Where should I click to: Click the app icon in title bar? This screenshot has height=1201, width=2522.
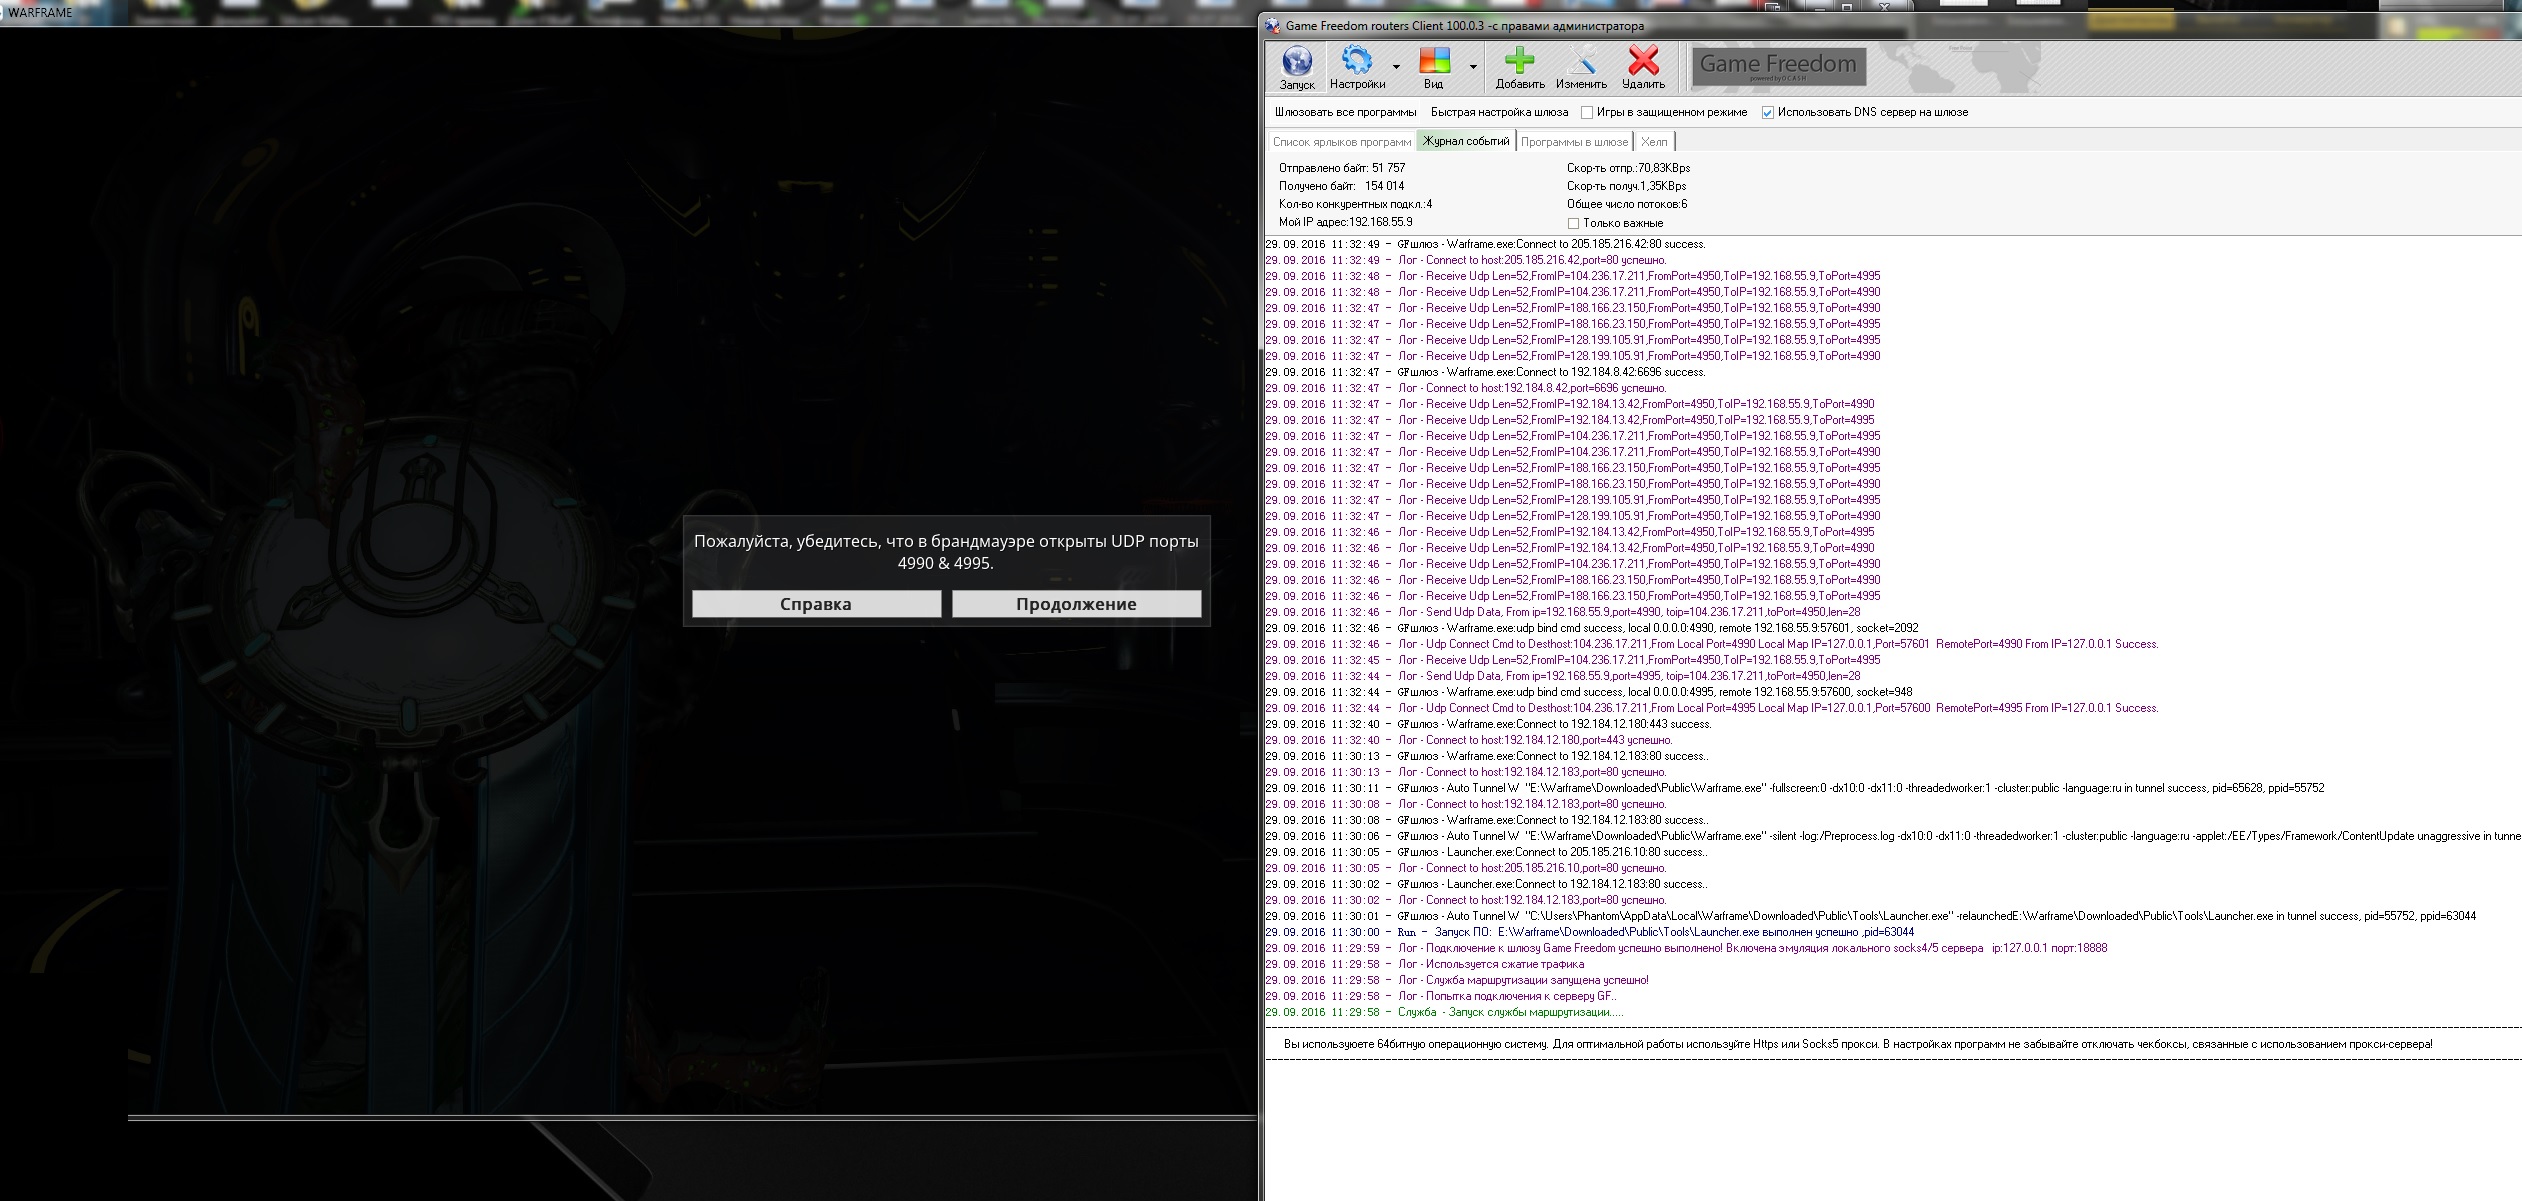click(1273, 26)
